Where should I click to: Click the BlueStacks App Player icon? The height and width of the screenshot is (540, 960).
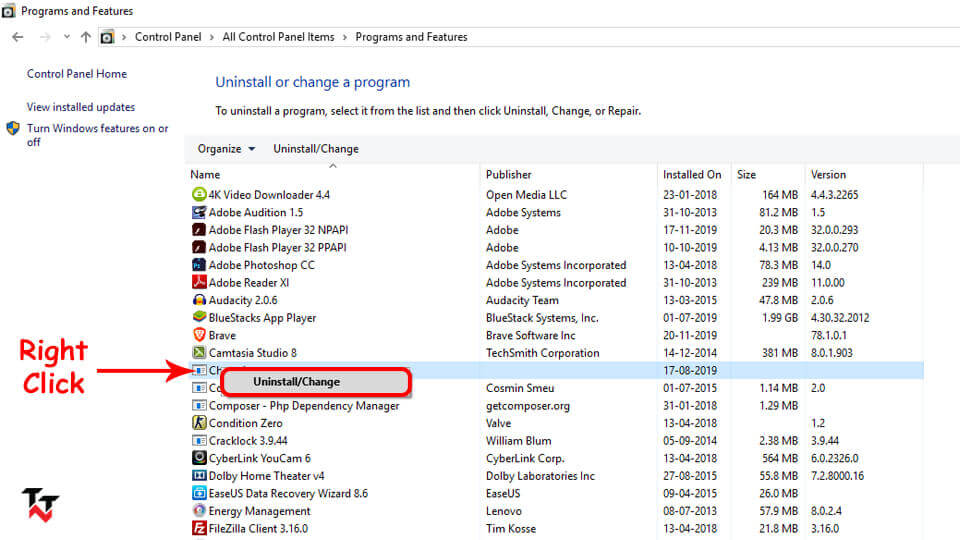point(199,317)
